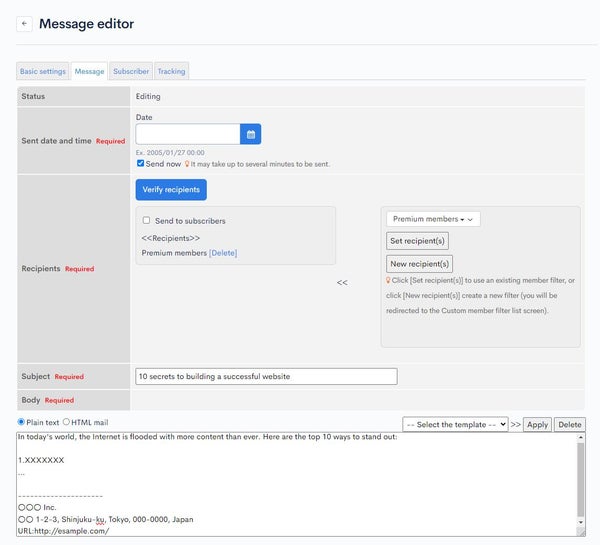Click 'It may take up to several minutes' note
600x545 pixels.
(260, 164)
